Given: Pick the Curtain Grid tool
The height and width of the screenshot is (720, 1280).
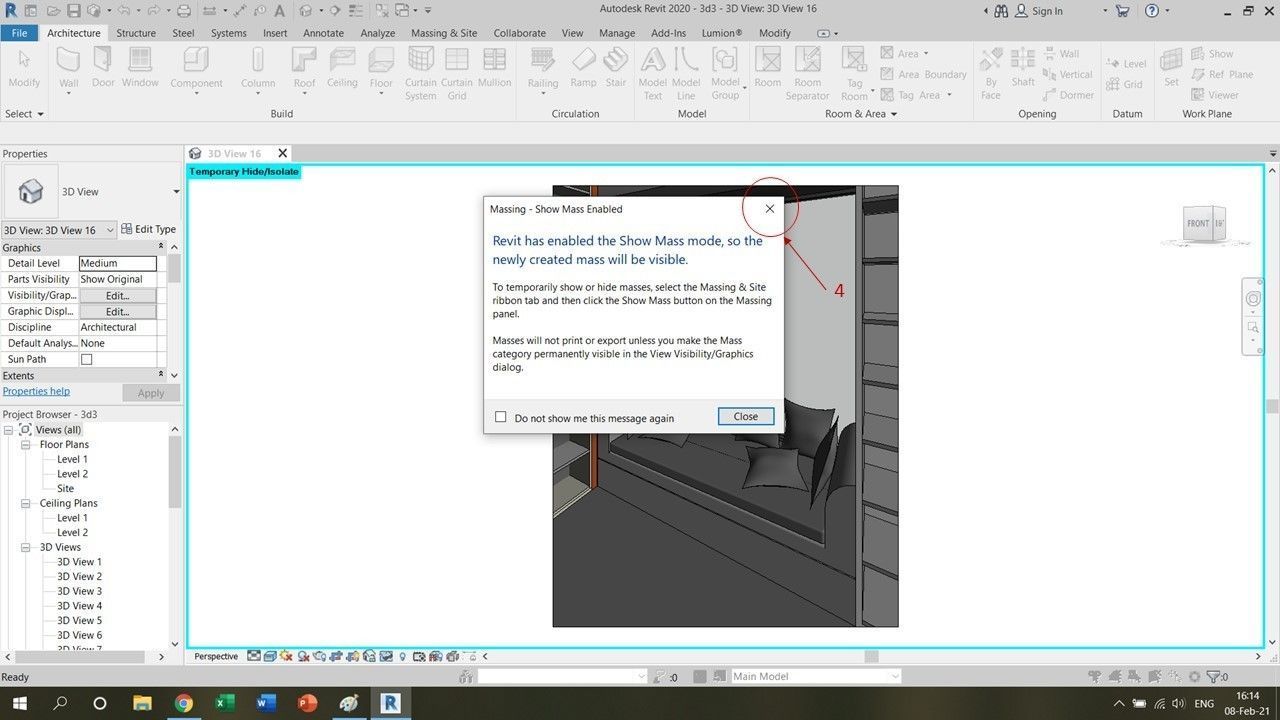Looking at the screenshot, I should (x=457, y=73).
